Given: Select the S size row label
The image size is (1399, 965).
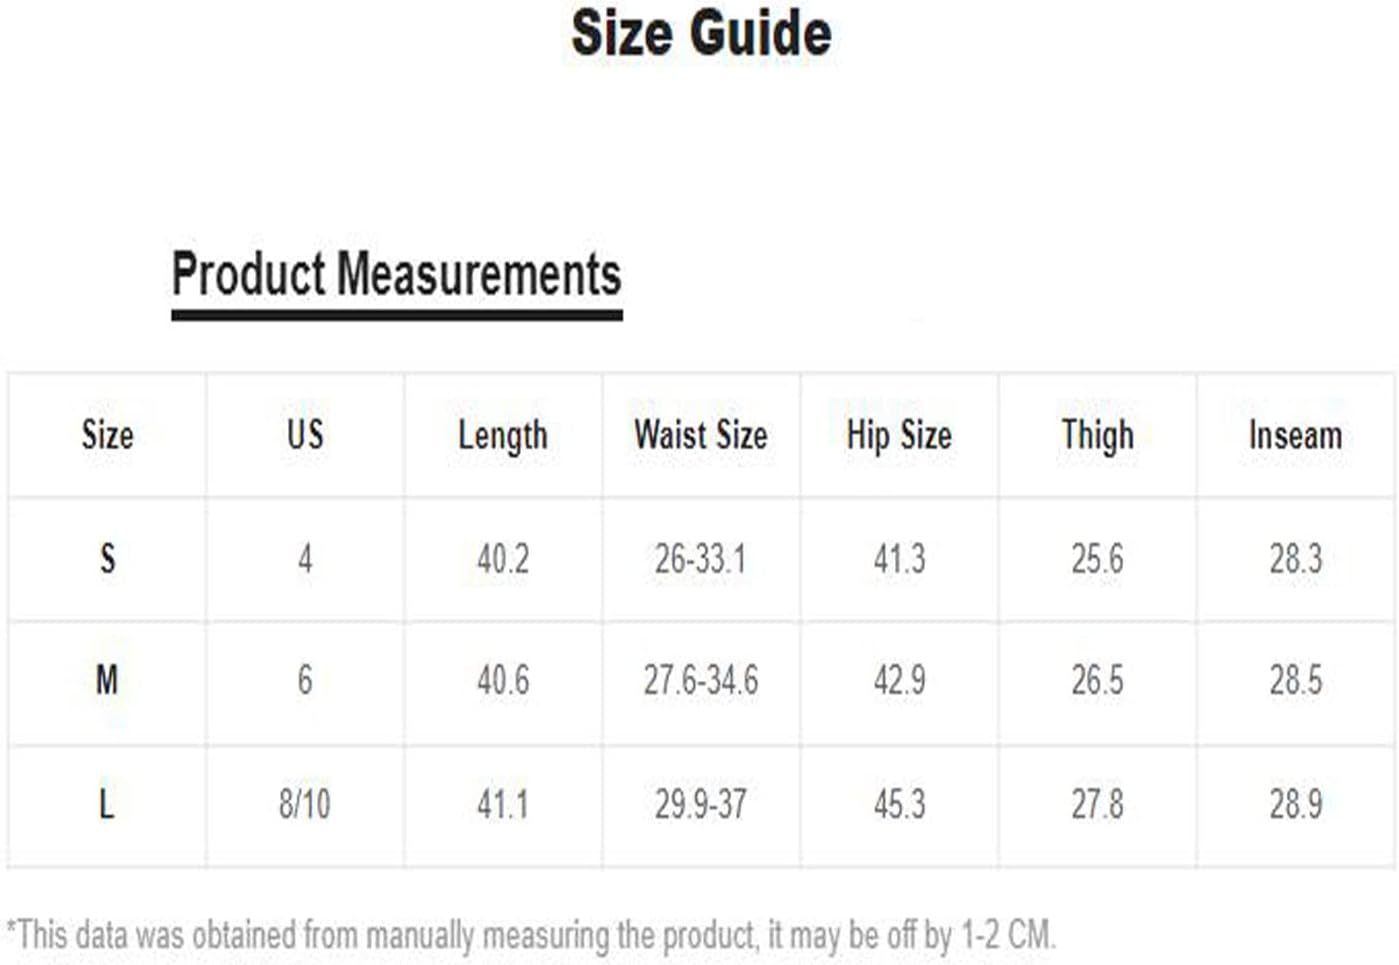Looking at the screenshot, I should tap(107, 558).
